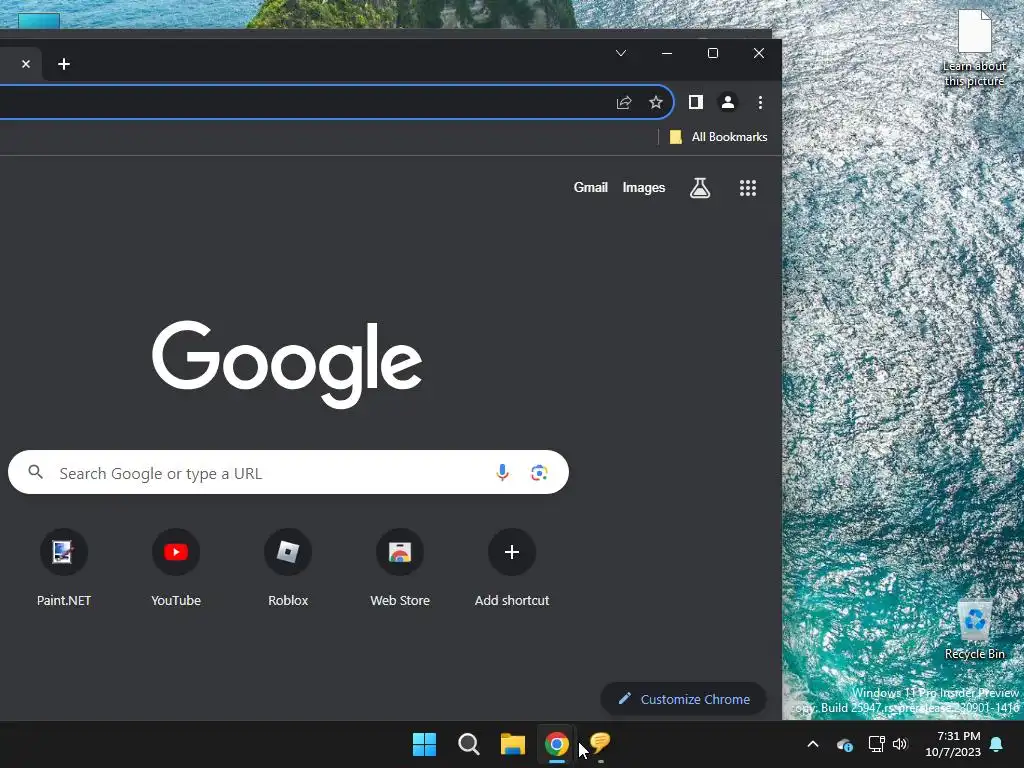Click the Google logo

point(287,364)
